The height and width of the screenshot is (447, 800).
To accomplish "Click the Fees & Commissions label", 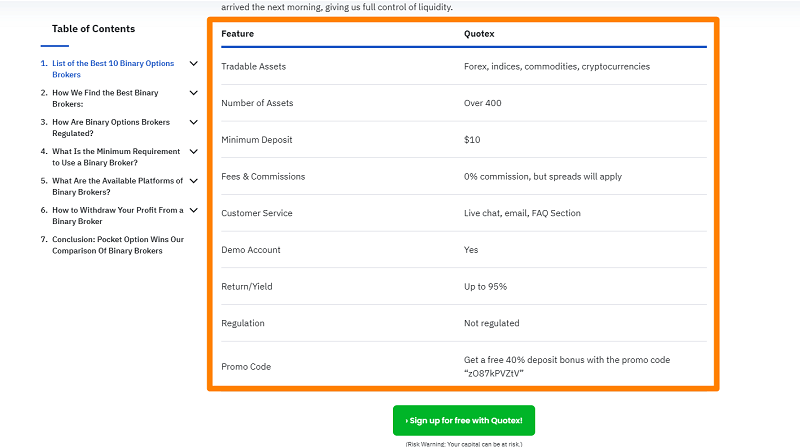I will tap(263, 177).
